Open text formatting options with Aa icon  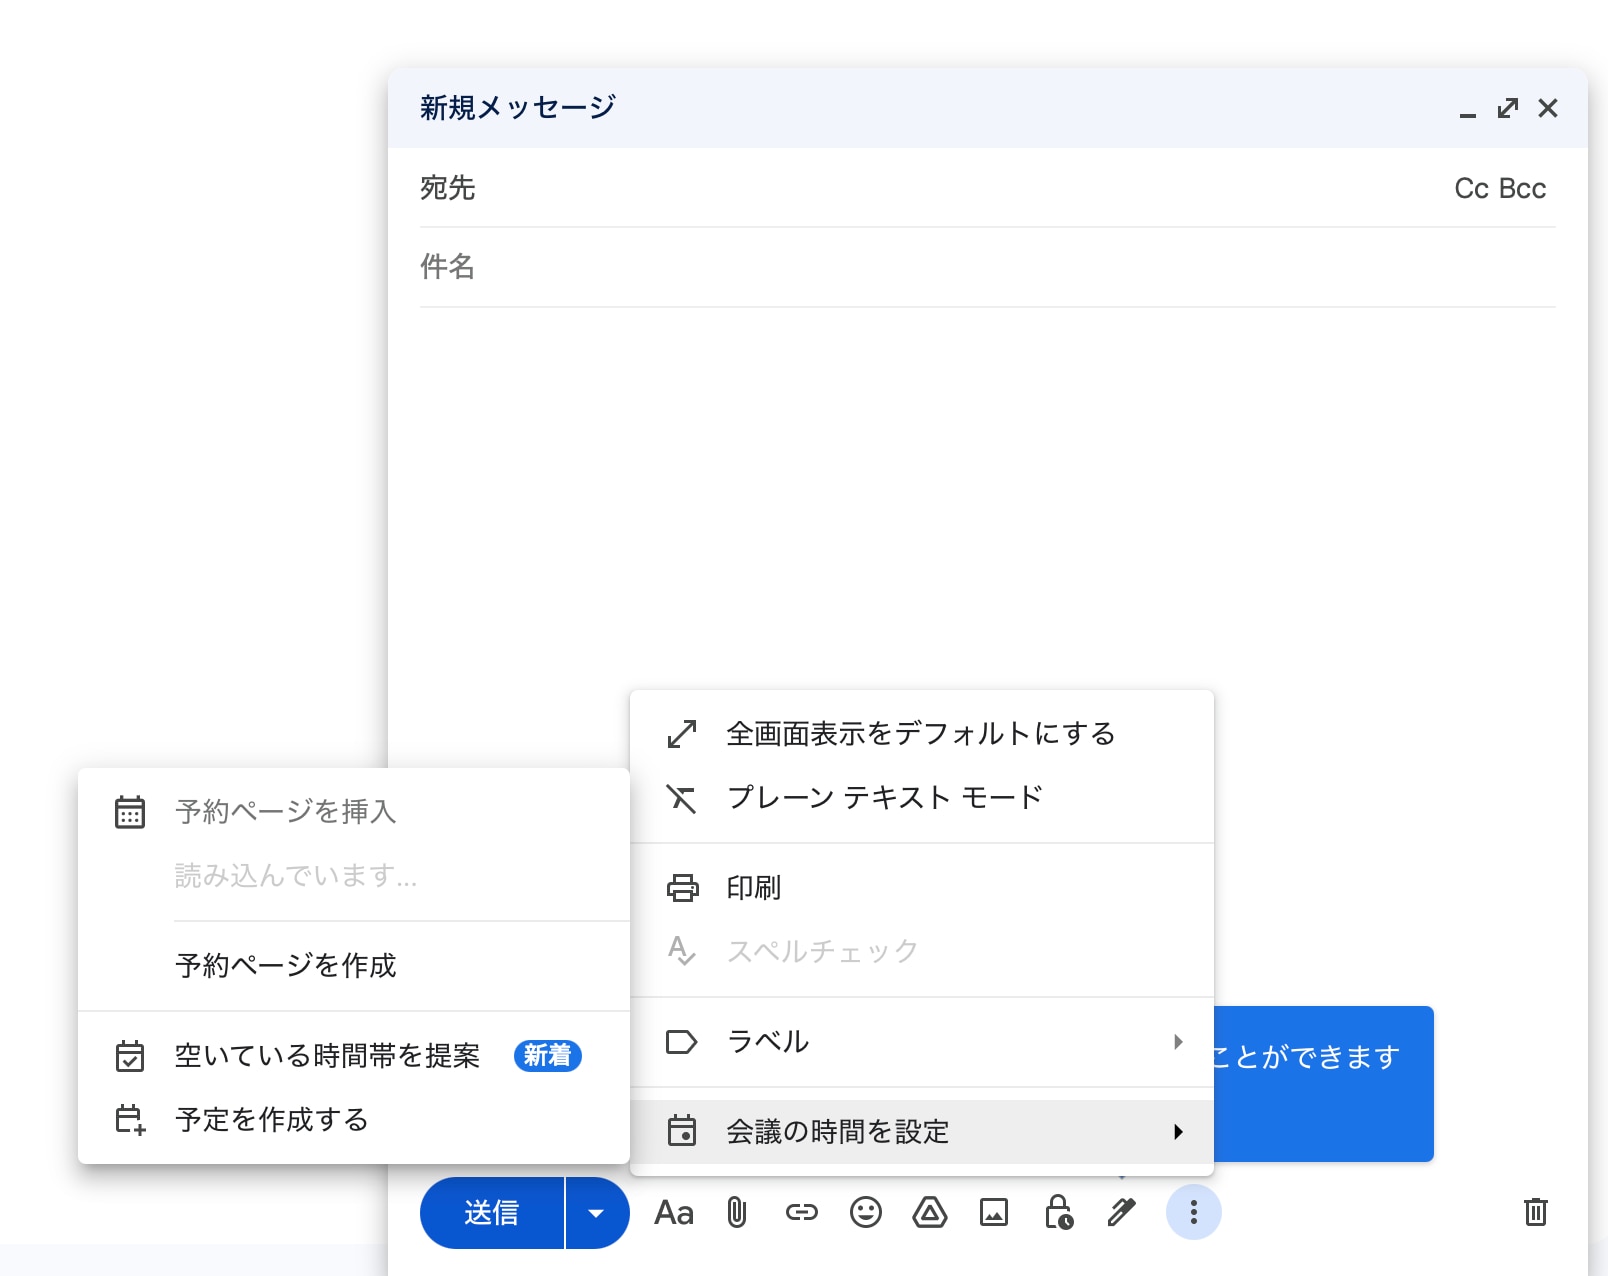tap(674, 1213)
